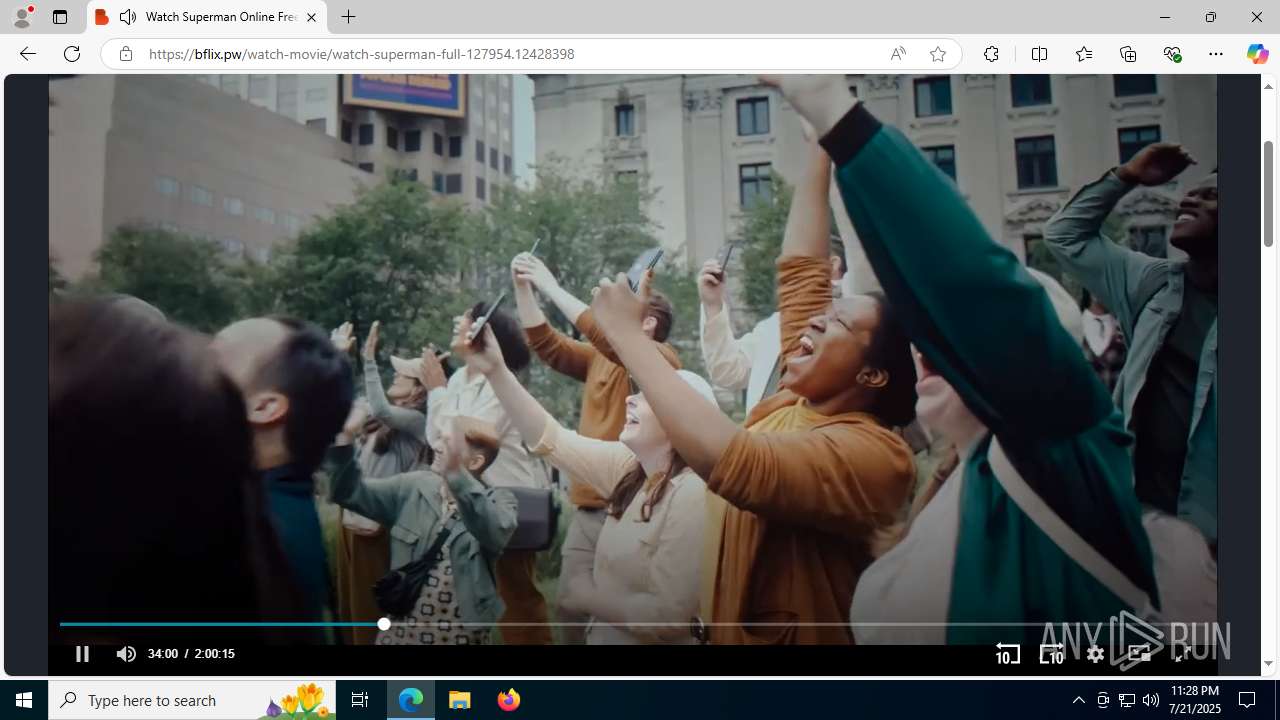Launch Copilot sidebar
This screenshot has width=1280, height=720.
pos(1257,54)
